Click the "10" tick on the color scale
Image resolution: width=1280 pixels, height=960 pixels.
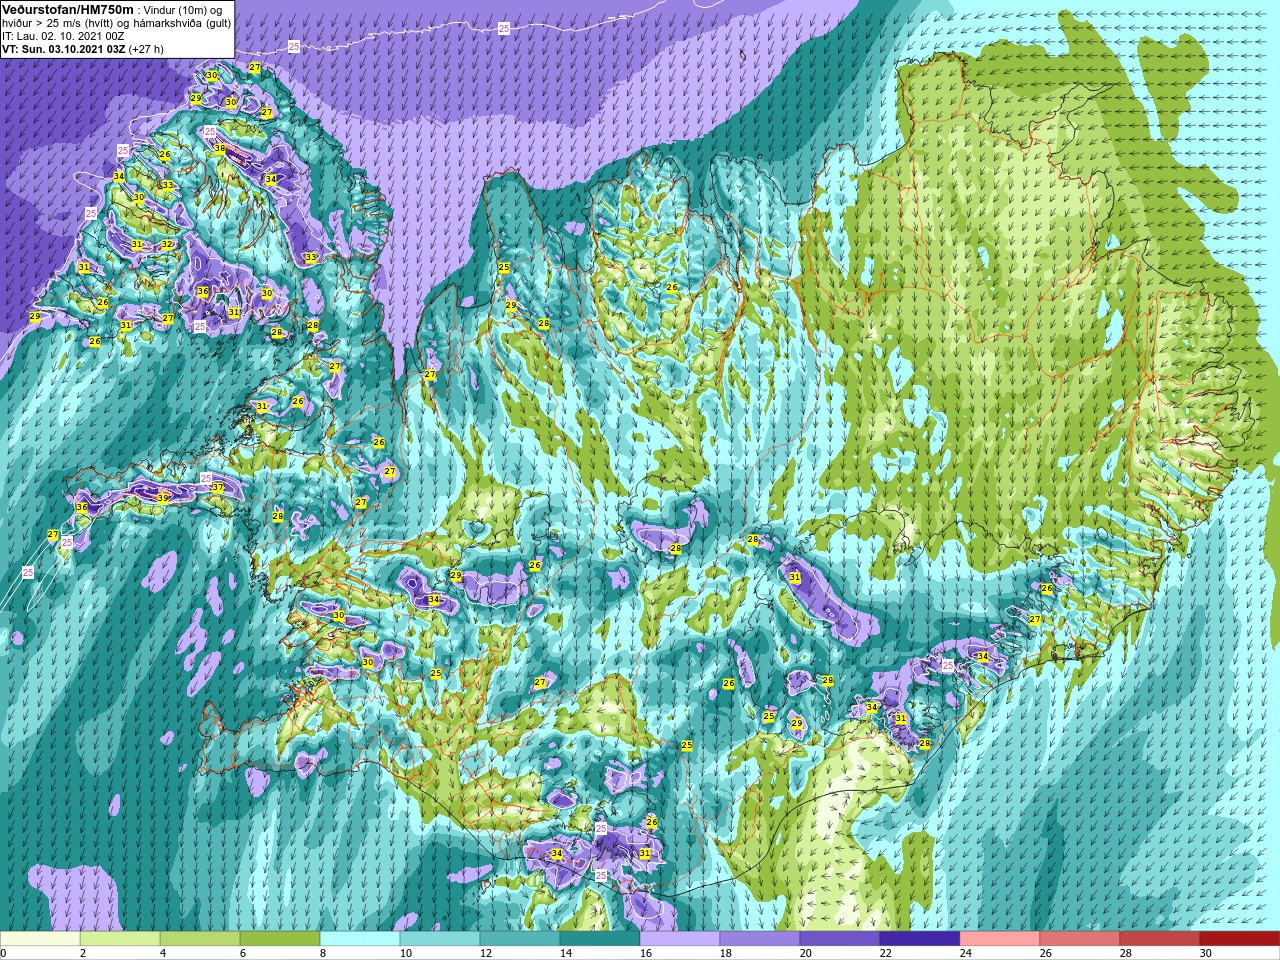pos(407,954)
